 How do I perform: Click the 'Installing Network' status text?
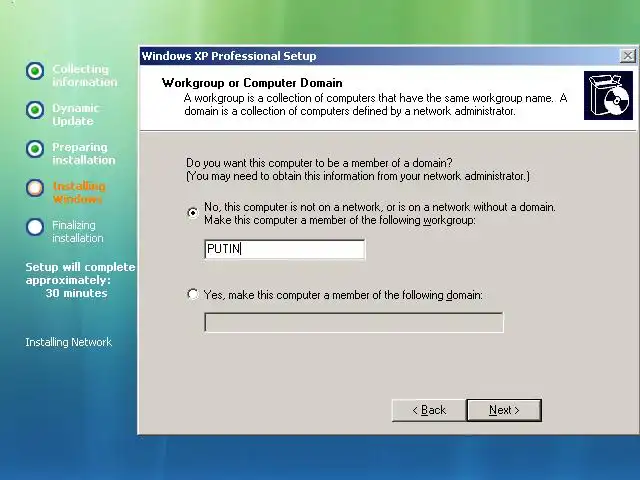[x=69, y=342]
